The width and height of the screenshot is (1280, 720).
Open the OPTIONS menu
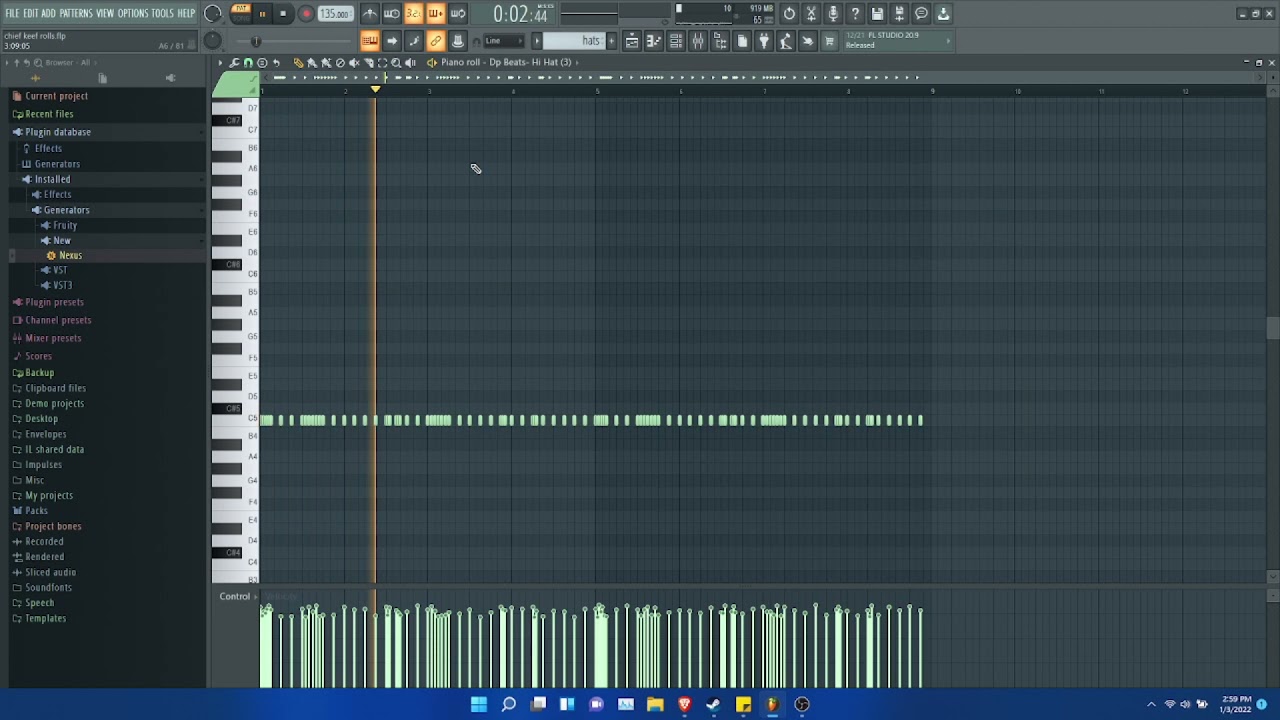(x=133, y=13)
